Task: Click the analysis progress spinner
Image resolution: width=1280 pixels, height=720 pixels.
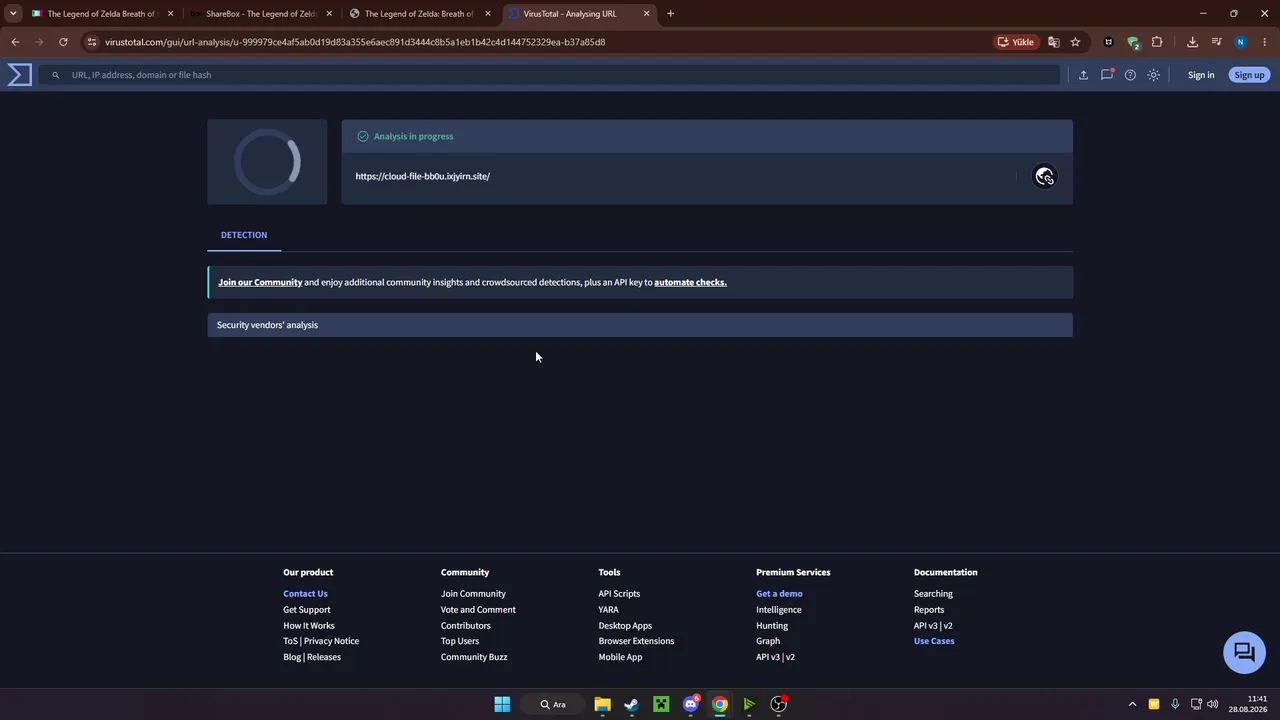Action: coord(267,162)
